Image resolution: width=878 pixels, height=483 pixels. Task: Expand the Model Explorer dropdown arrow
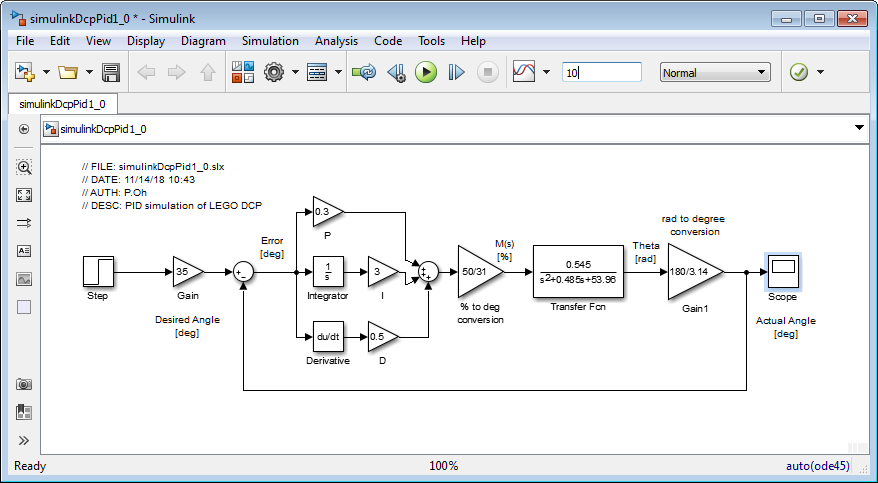(x=338, y=72)
